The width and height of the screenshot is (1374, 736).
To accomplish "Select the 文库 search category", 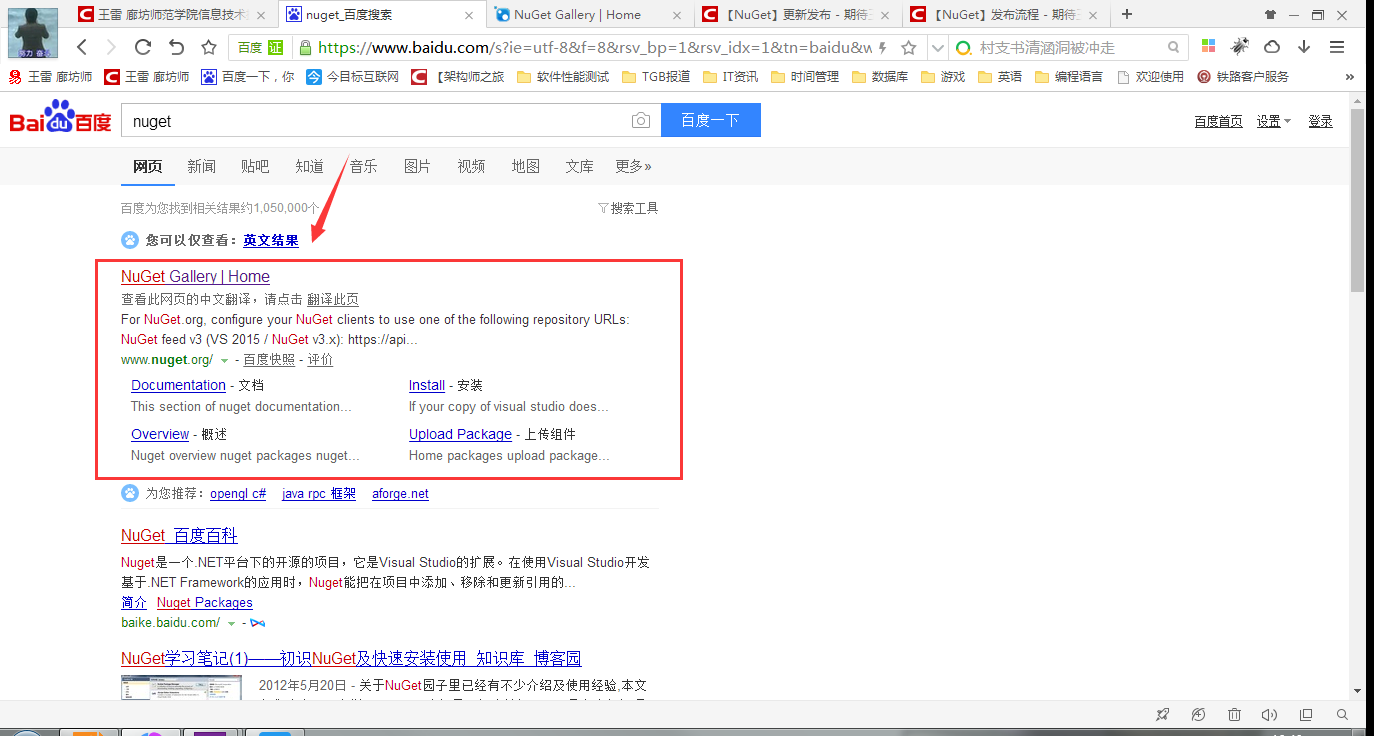I will coord(579,166).
